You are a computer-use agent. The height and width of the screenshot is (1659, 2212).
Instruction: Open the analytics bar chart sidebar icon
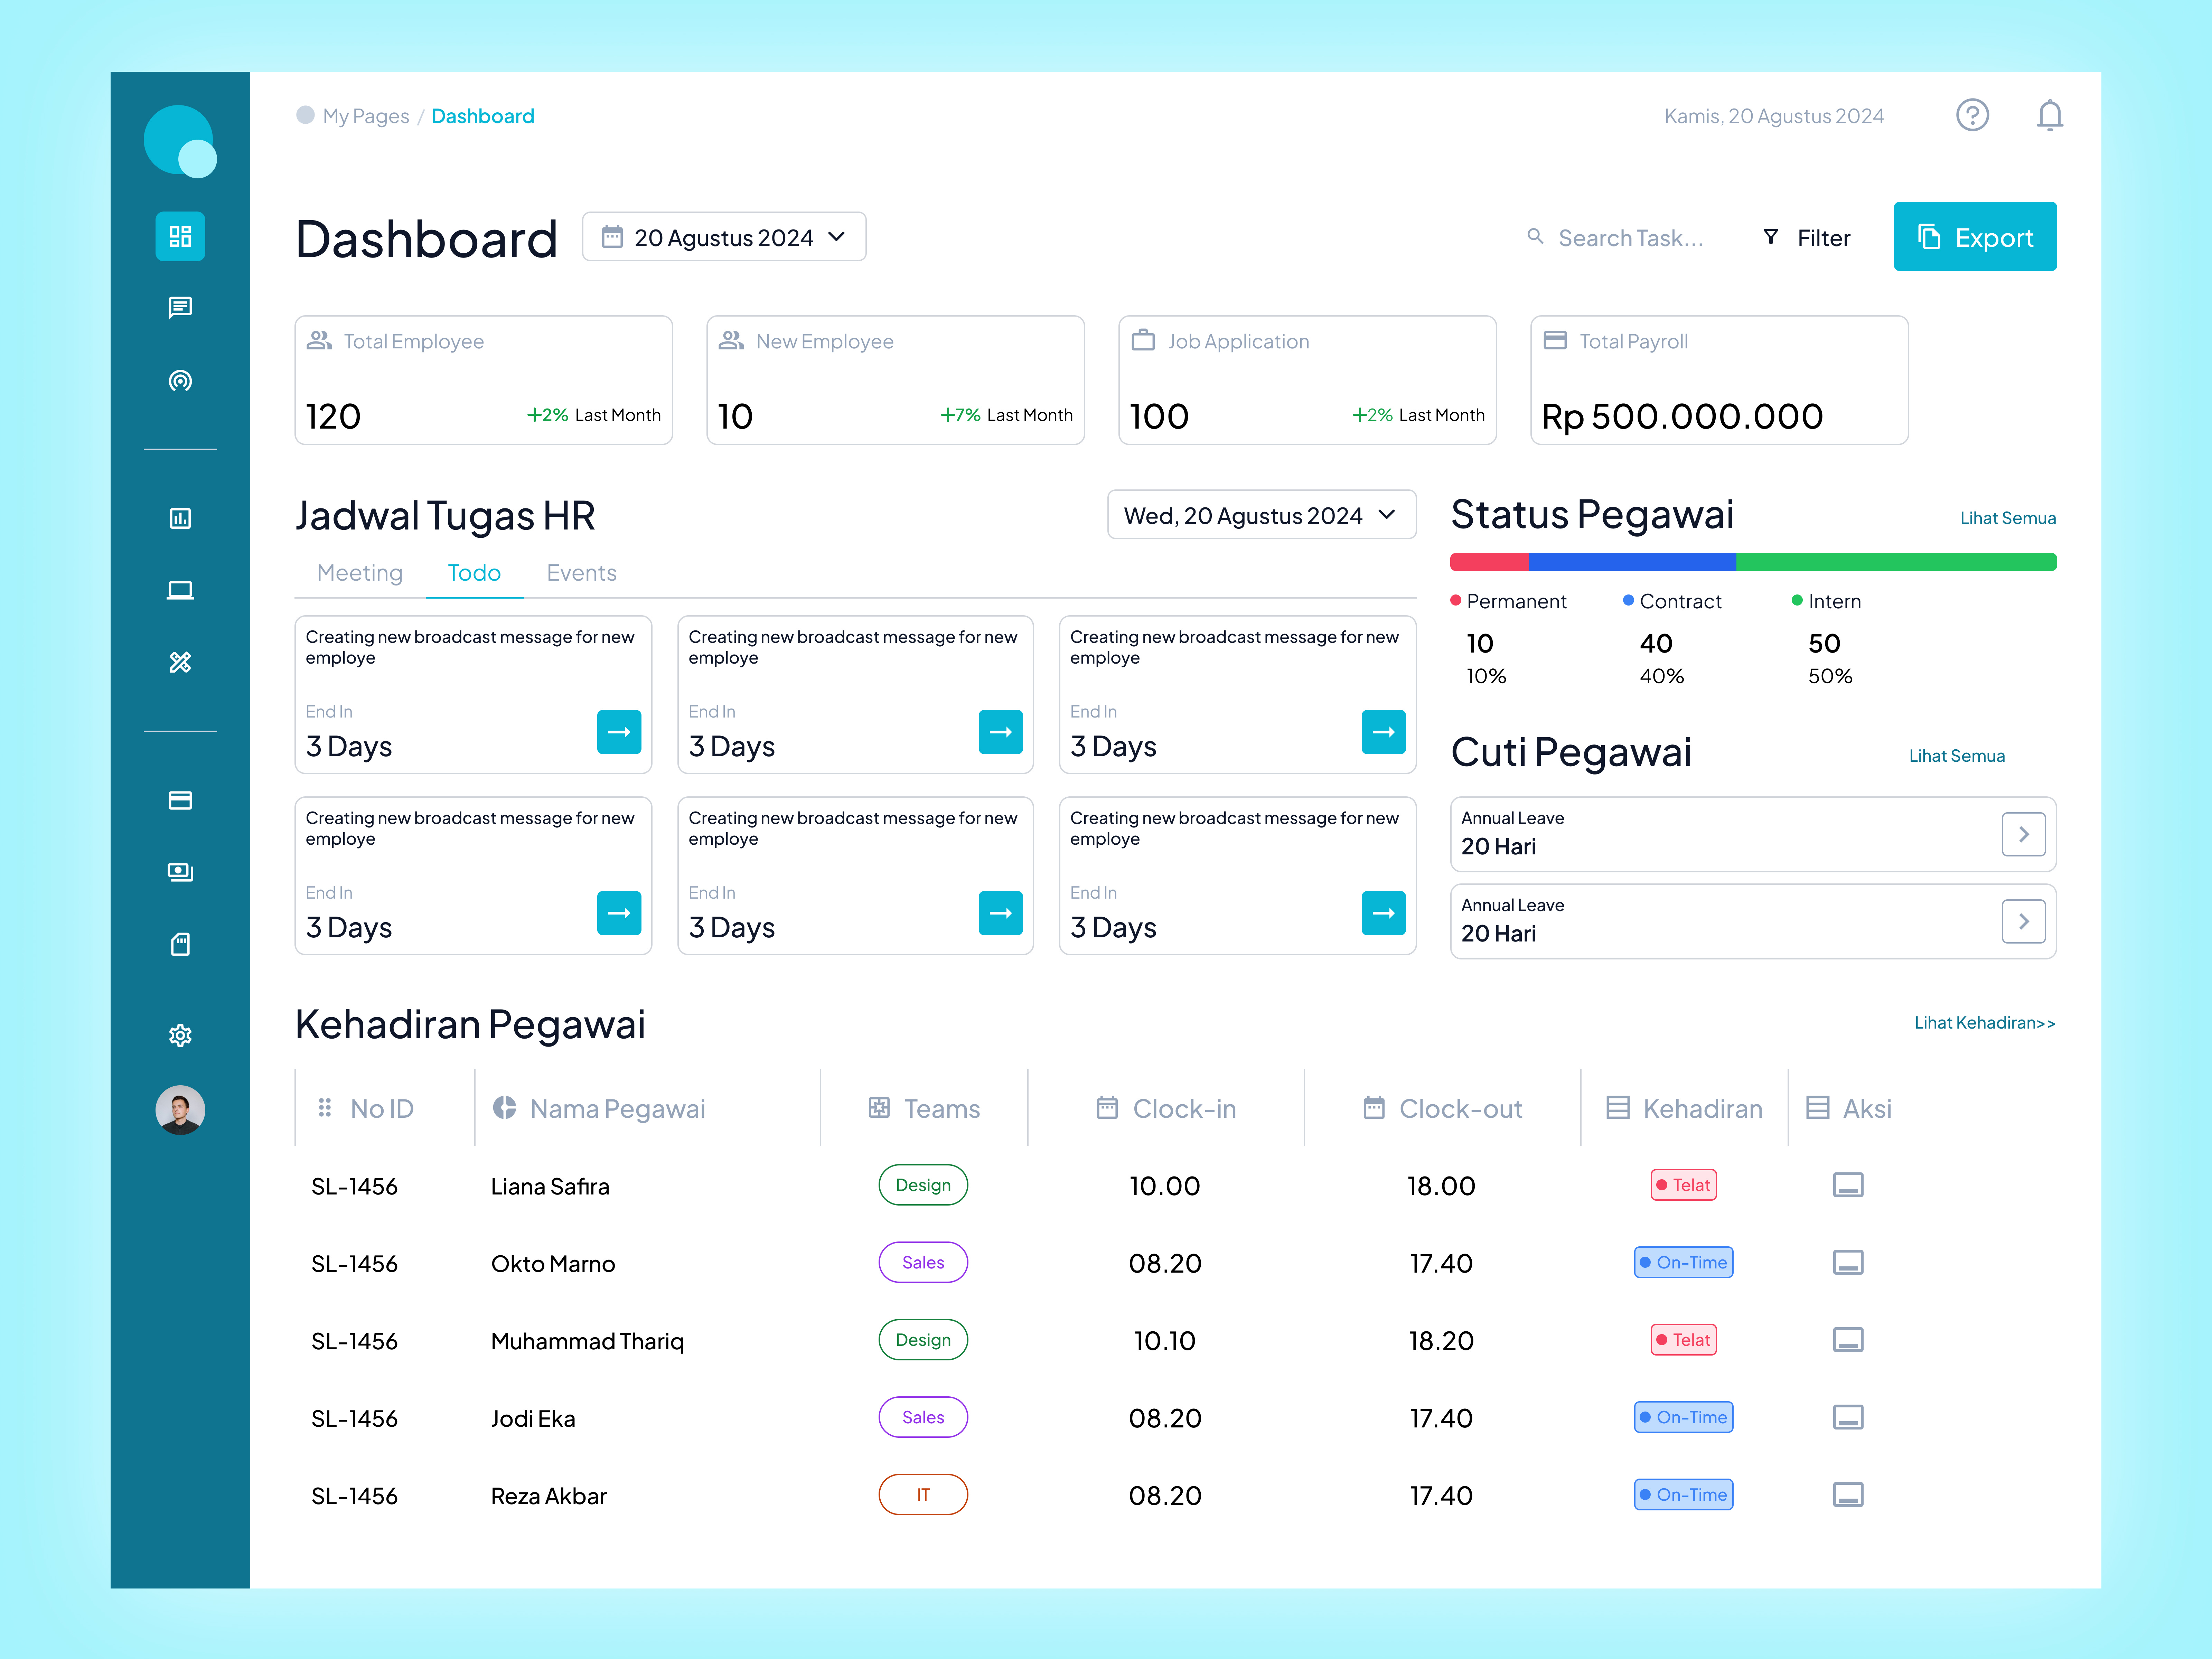point(180,518)
